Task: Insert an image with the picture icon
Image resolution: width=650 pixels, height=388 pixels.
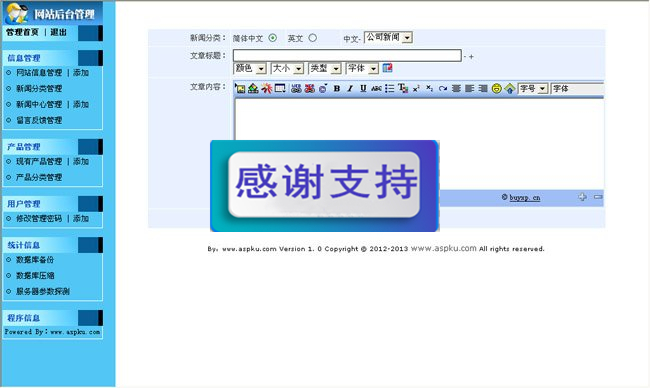Action: pos(240,88)
